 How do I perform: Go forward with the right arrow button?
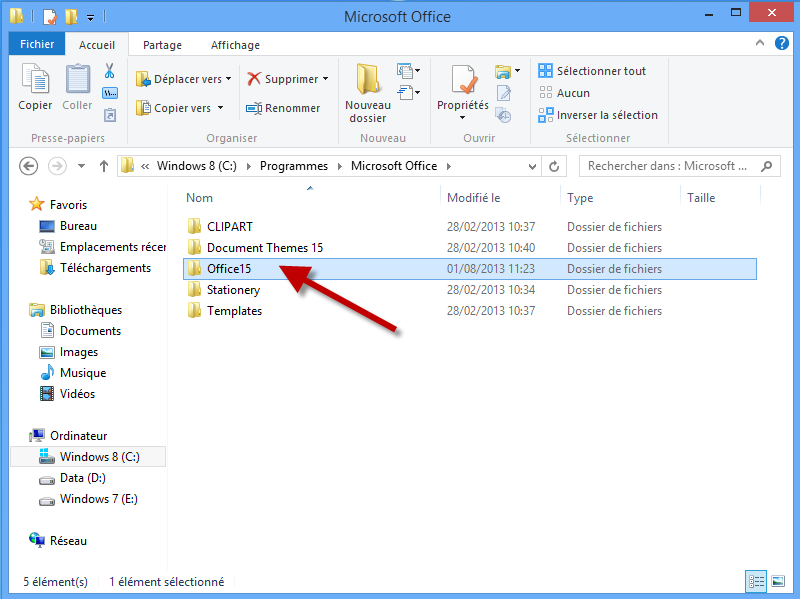point(57,166)
